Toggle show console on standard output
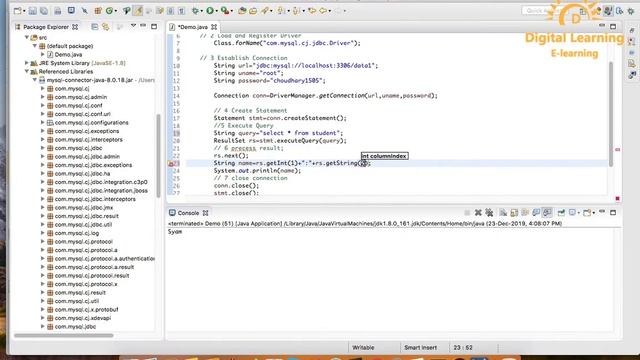Viewport: 640px width, 360px height. [x=536, y=213]
